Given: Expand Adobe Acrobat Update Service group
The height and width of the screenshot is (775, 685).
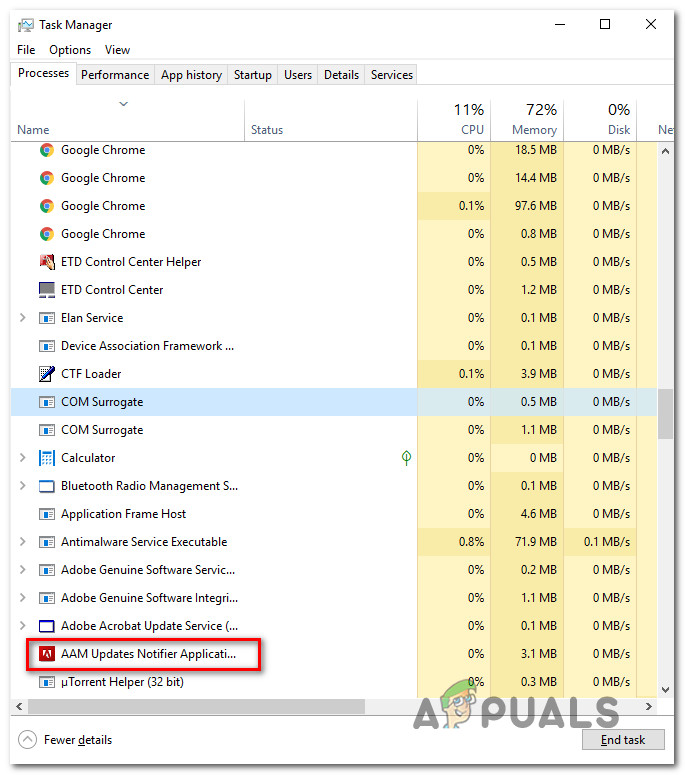Looking at the screenshot, I should click(22, 626).
